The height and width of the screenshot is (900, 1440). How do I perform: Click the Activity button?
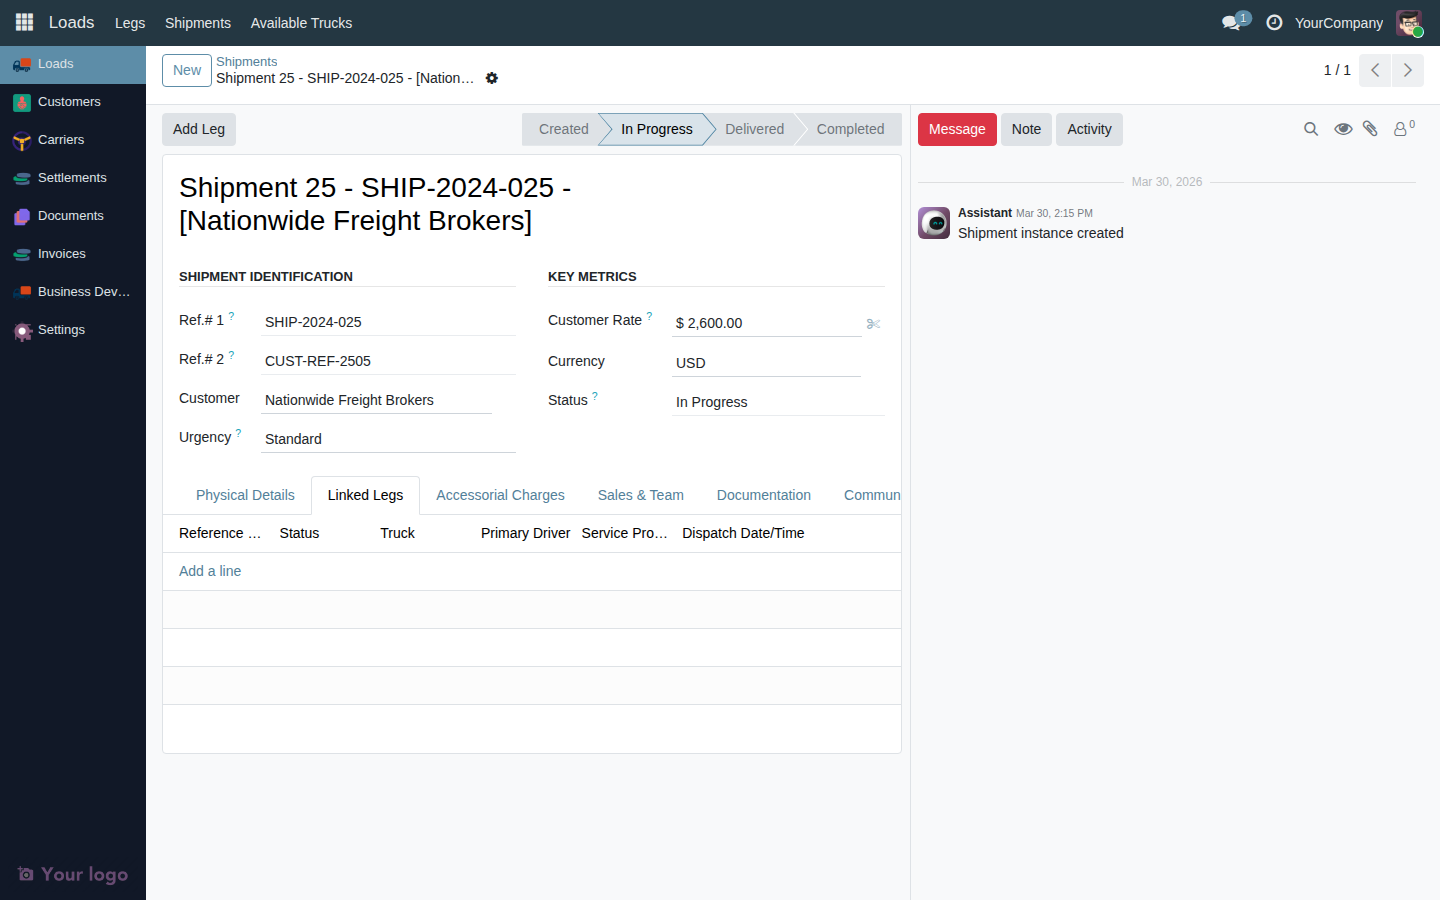1089,129
